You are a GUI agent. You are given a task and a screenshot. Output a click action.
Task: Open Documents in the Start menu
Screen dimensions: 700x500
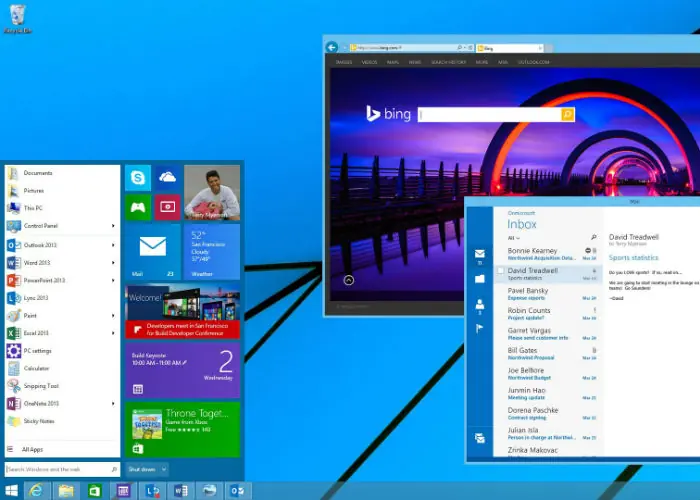(62, 173)
